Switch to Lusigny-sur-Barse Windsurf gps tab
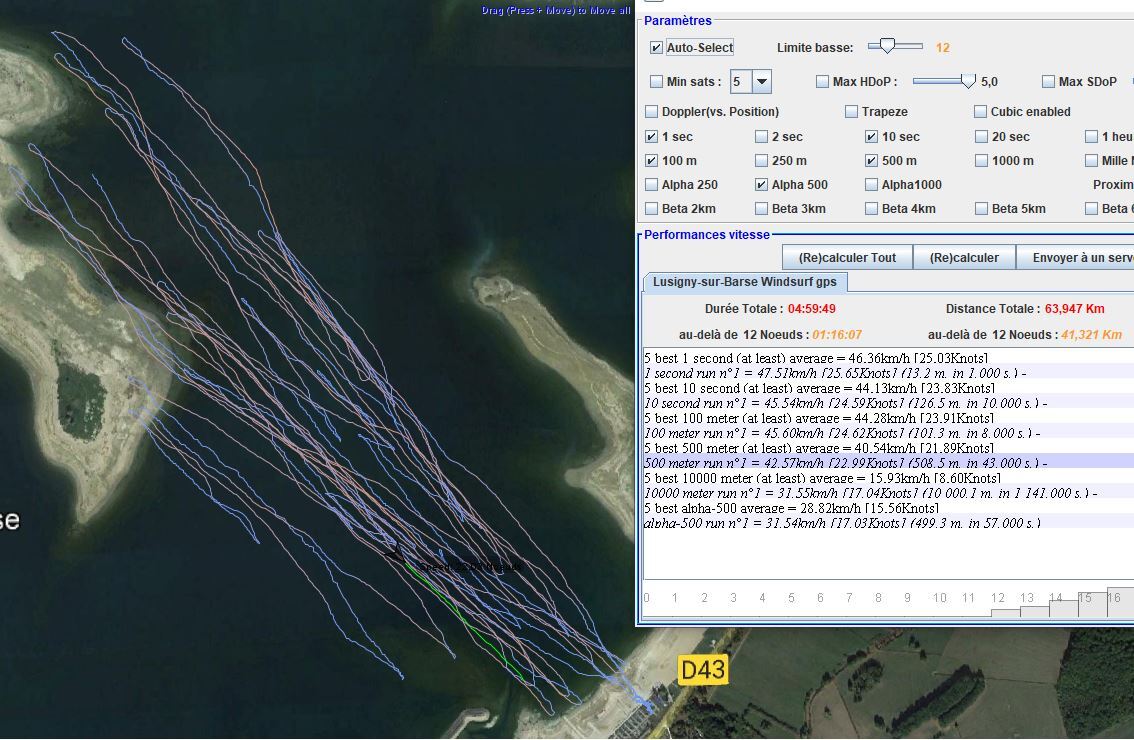 tap(744, 282)
